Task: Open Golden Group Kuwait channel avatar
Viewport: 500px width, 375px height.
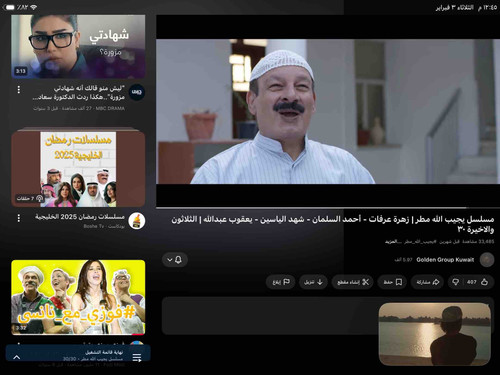Action: [x=487, y=260]
